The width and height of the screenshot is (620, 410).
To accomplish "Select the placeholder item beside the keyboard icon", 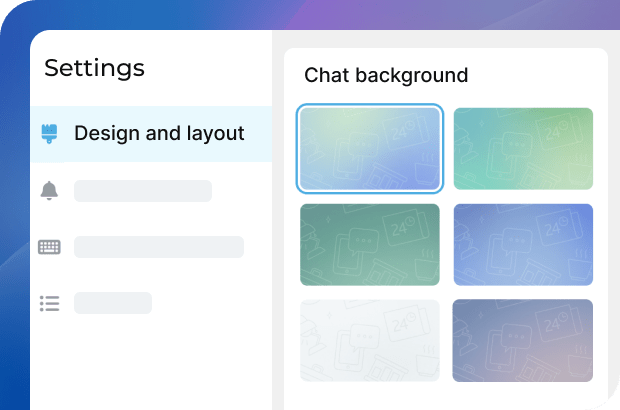I will (159, 247).
